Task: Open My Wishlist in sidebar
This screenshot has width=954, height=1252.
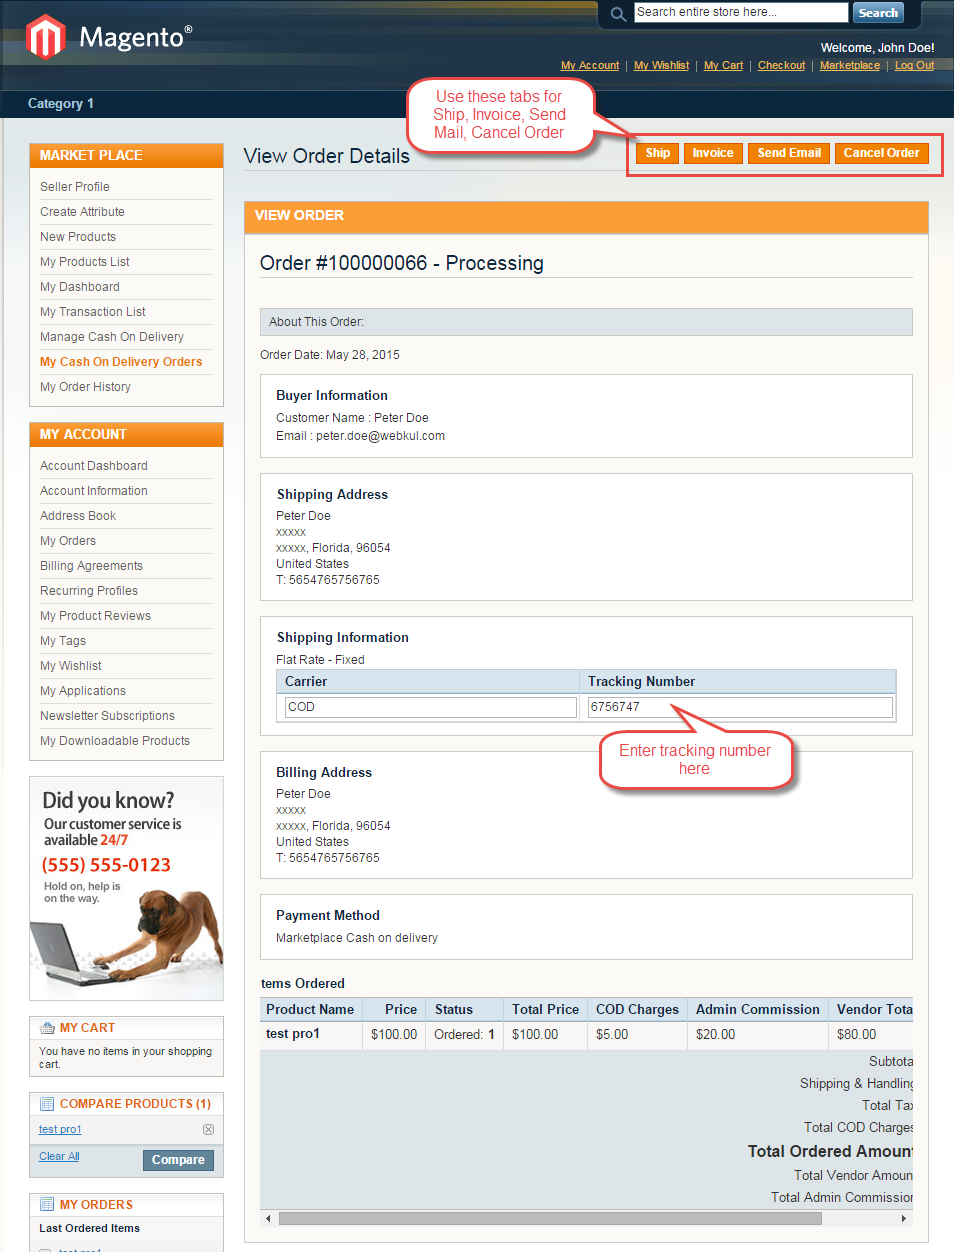Action: click(71, 666)
